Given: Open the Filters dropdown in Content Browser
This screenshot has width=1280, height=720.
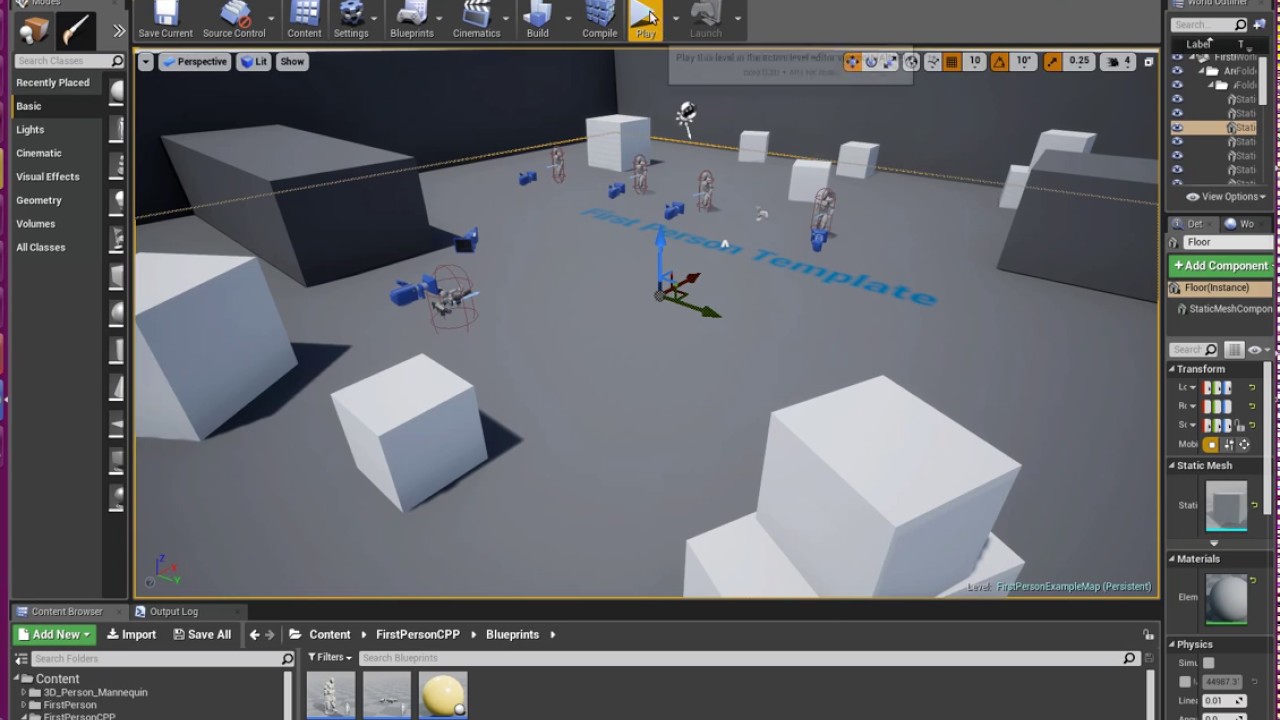Looking at the screenshot, I should coord(330,657).
